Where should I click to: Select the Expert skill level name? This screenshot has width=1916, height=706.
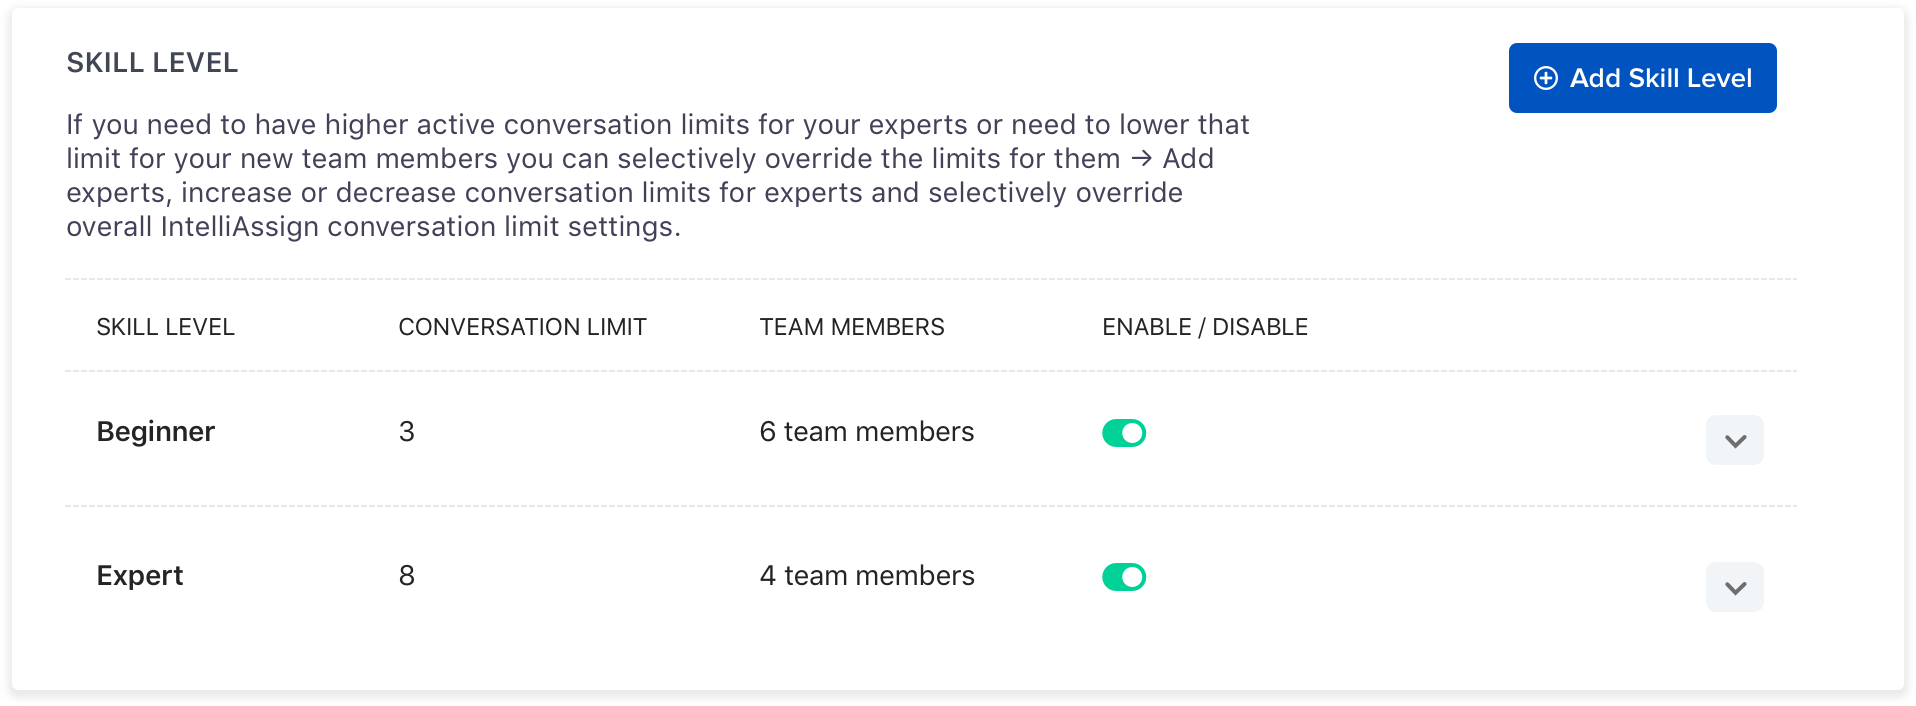point(140,576)
